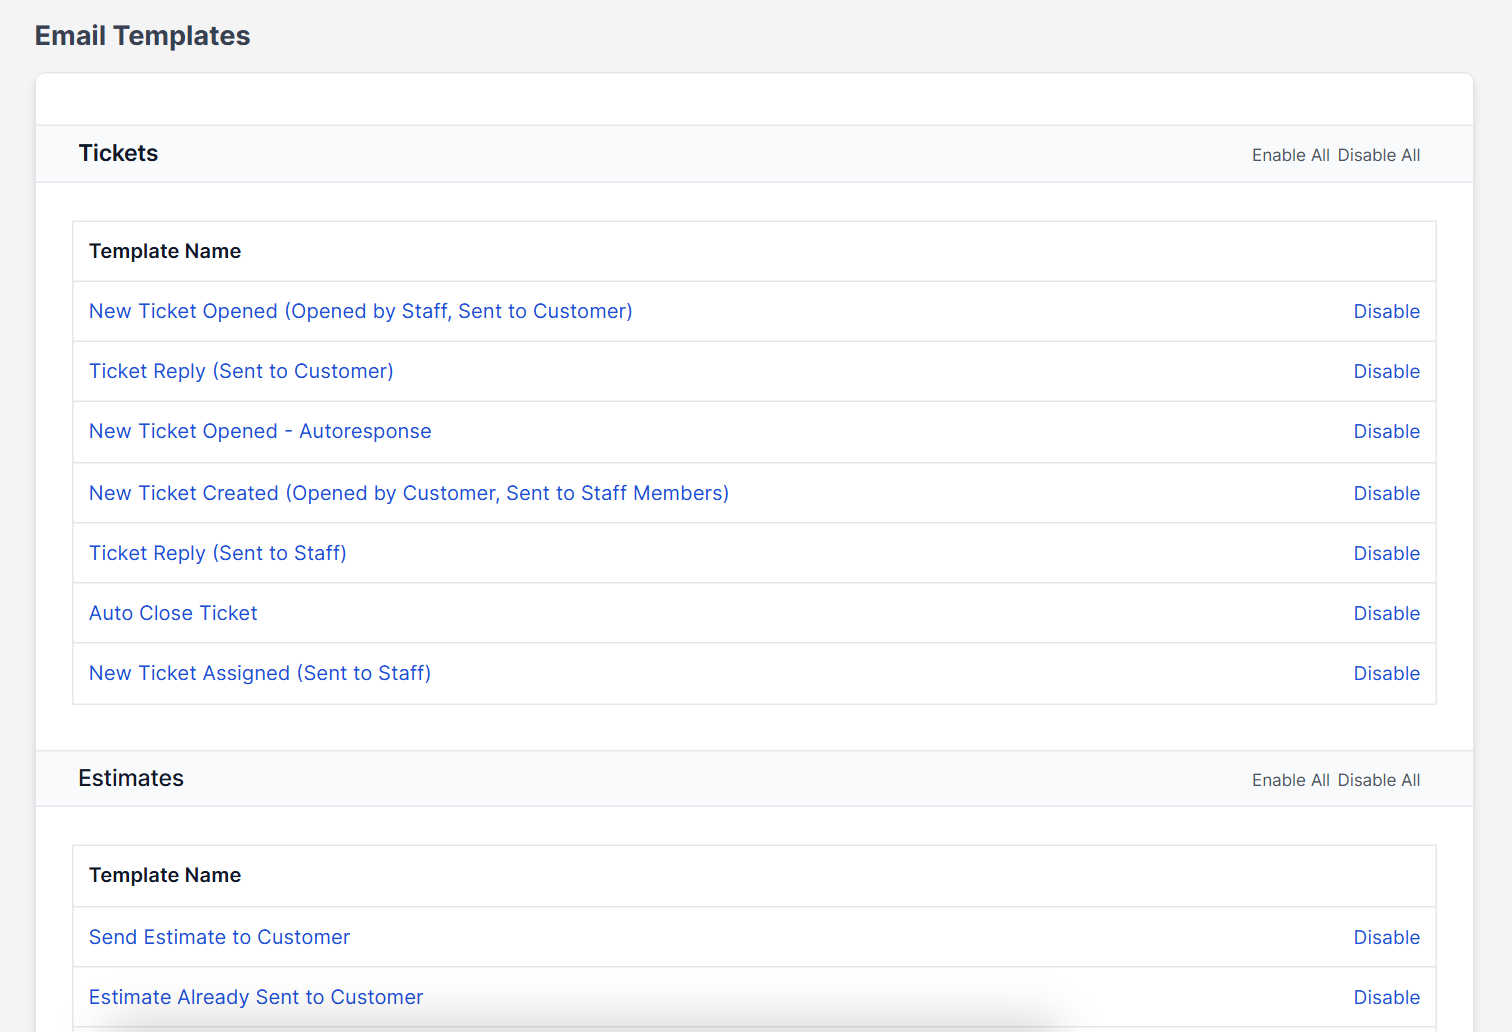Open 'Ticket Reply (Sent to Customer)' template
The height and width of the screenshot is (1032, 1512).
[x=241, y=371]
